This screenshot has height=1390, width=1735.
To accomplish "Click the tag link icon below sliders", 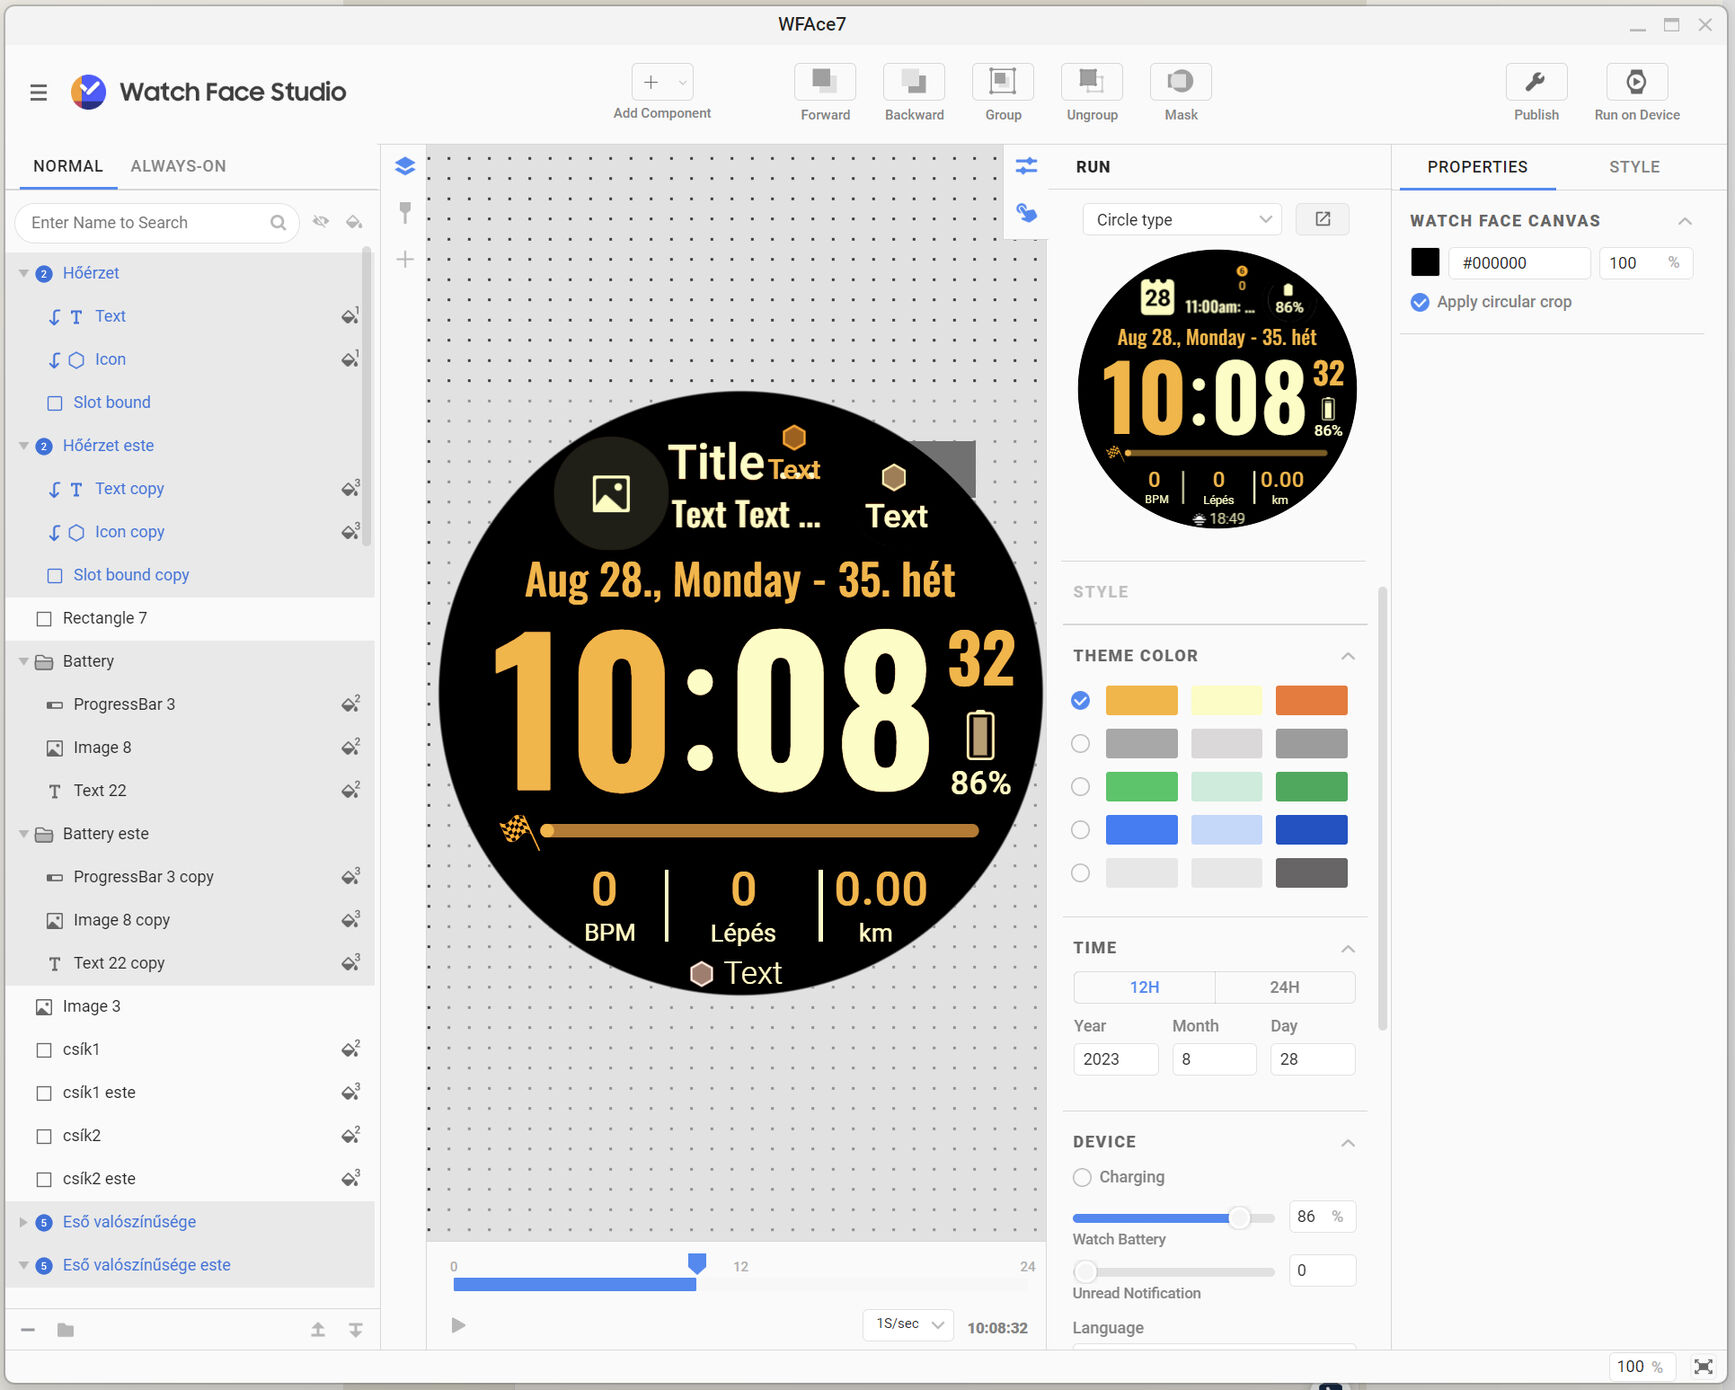I will [x=1027, y=212].
